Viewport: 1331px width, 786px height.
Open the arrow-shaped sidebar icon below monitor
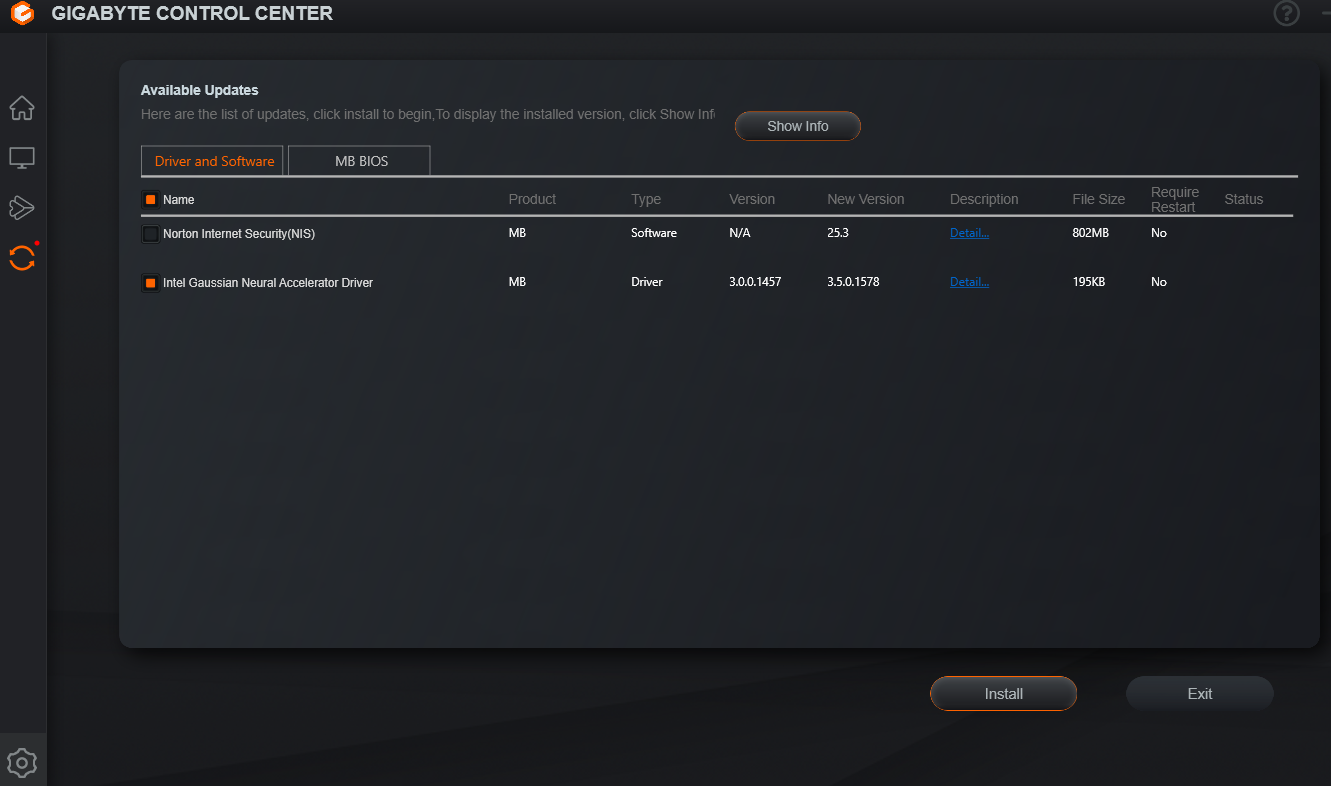pos(22,207)
